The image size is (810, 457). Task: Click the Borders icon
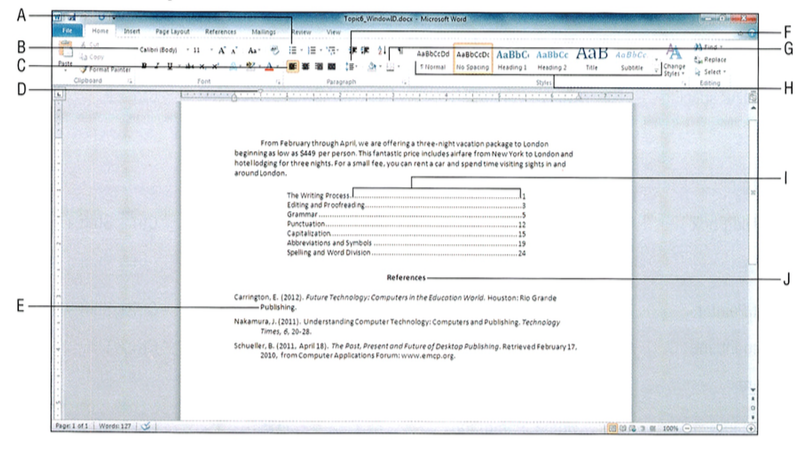click(x=391, y=67)
